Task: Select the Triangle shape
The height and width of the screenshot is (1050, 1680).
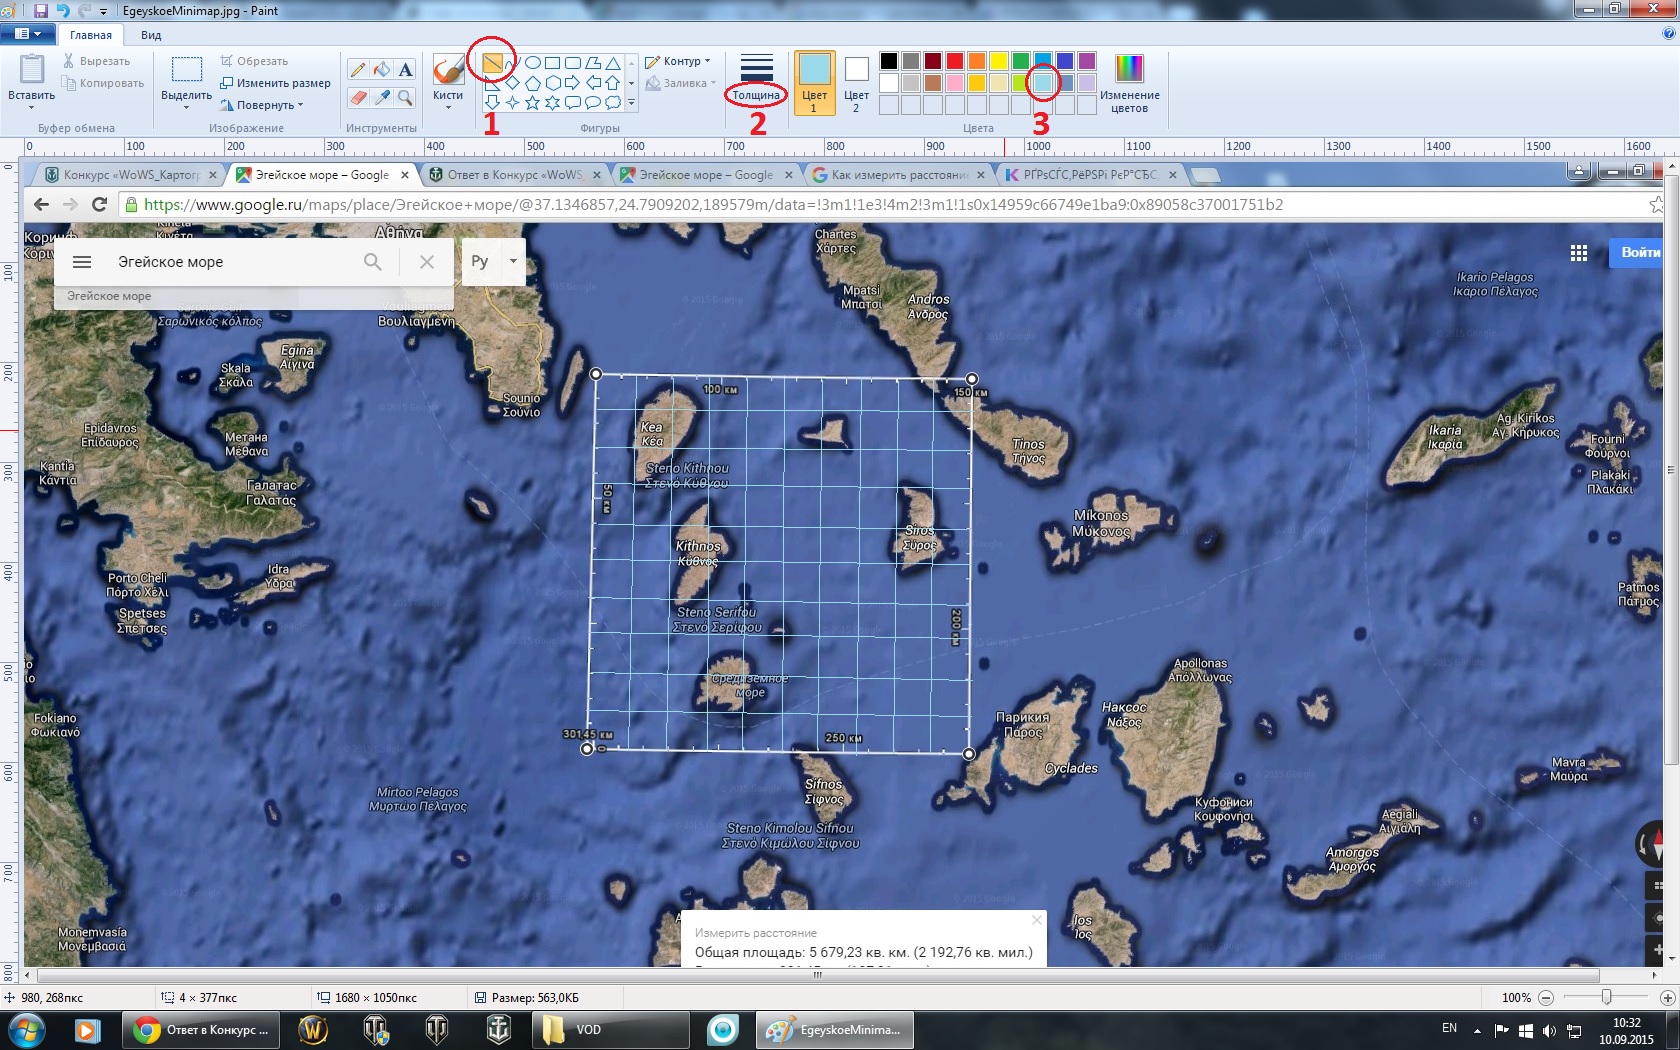Action: coord(613,63)
